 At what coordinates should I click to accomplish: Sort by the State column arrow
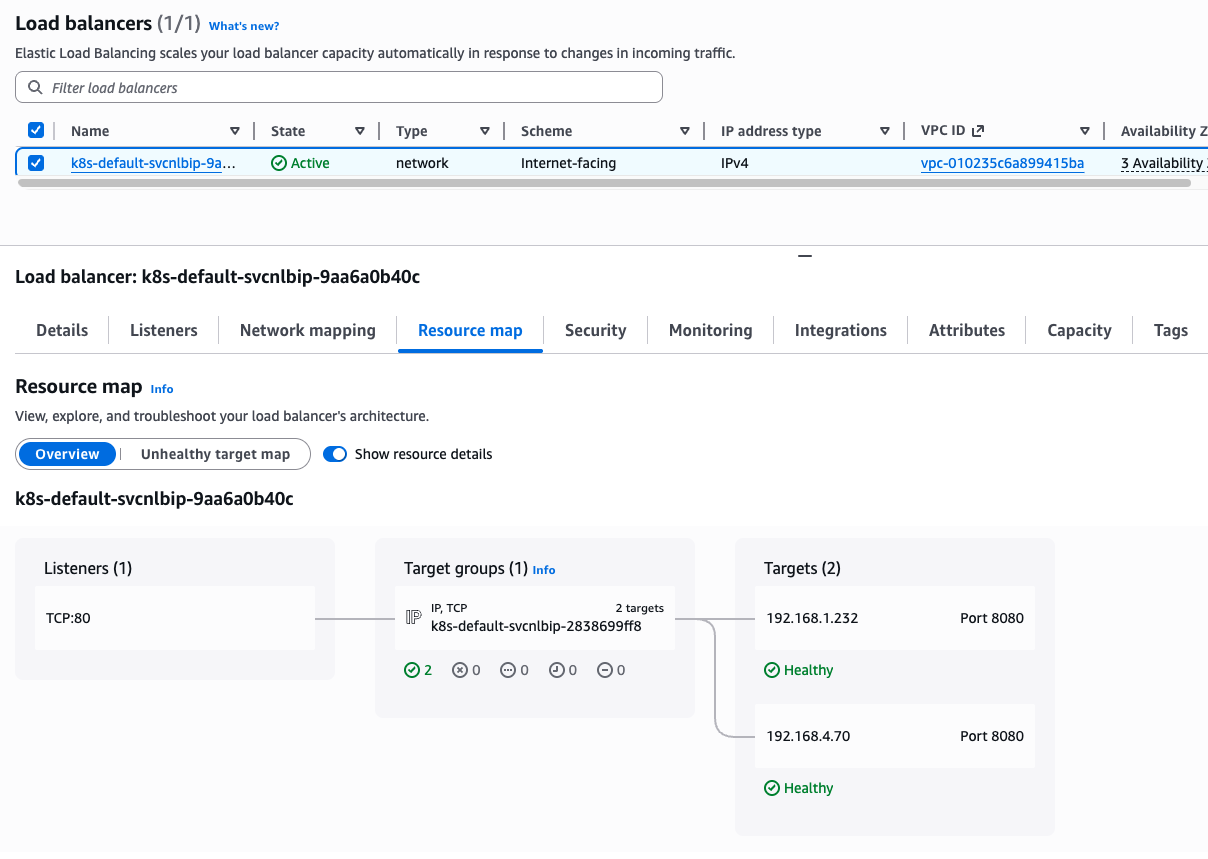(x=360, y=131)
